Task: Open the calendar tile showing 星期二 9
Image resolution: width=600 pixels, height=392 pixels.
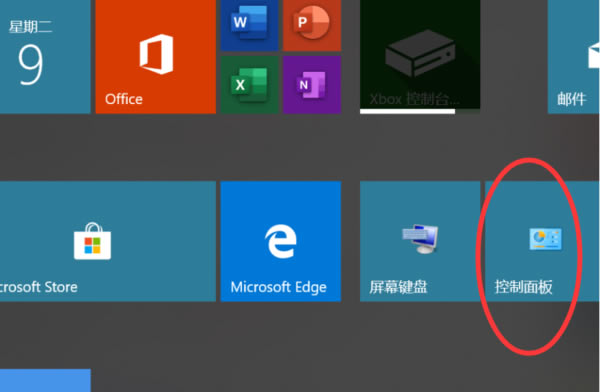Action: [45, 57]
